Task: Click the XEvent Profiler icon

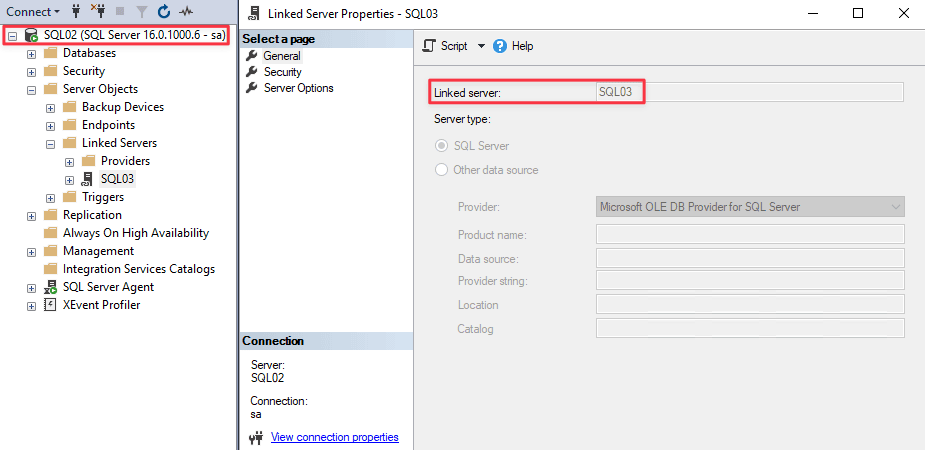Action: 50,305
